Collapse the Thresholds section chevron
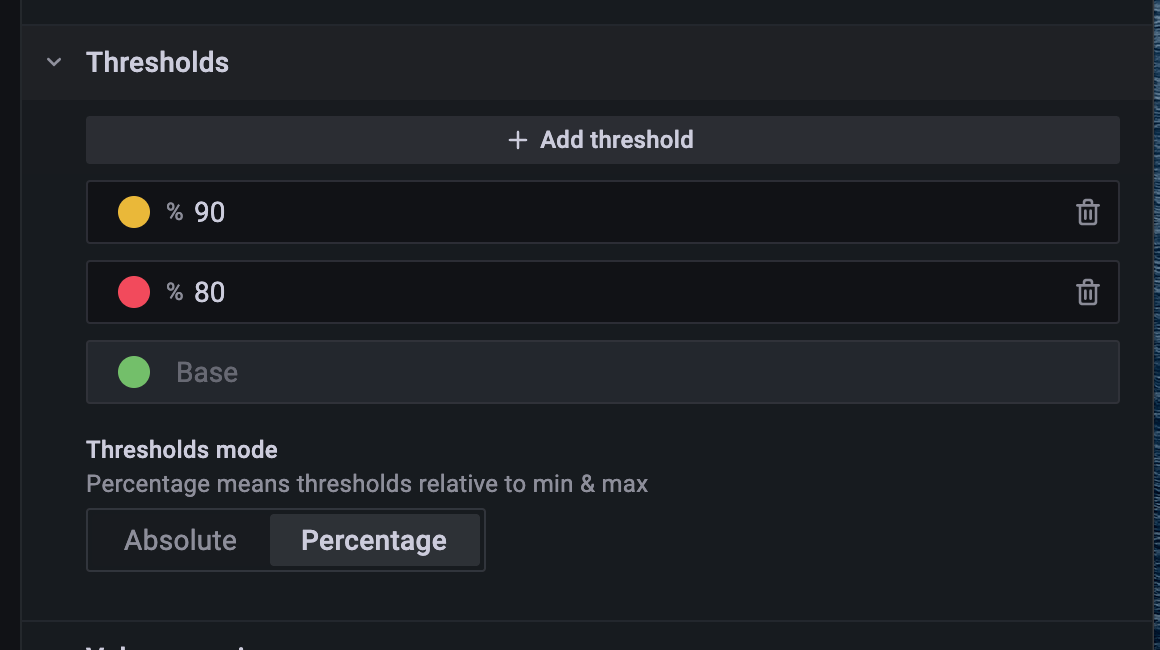This screenshot has height=650, width=1160. [54, 62]
